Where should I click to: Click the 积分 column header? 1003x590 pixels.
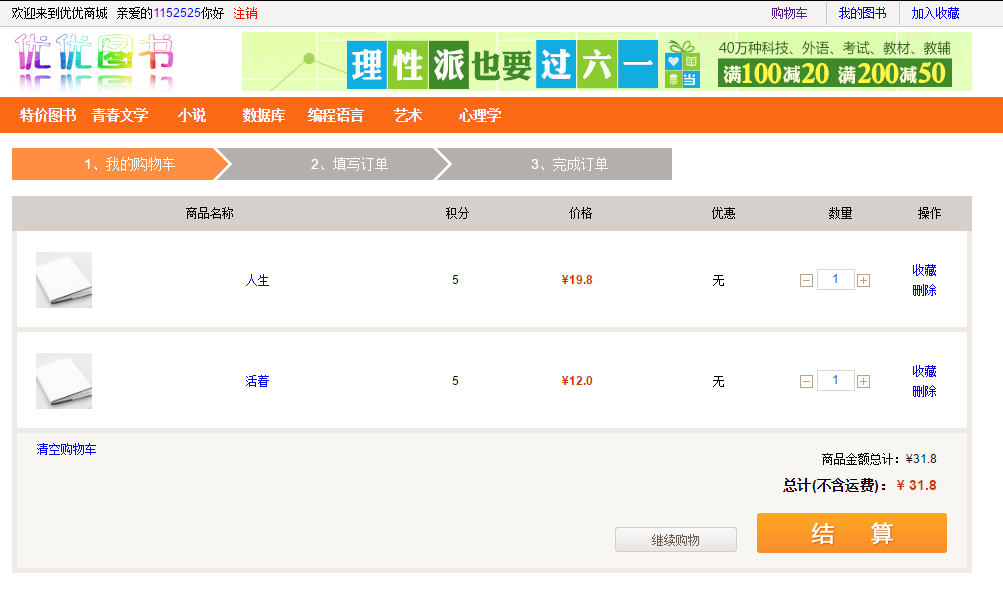point(457,213)
